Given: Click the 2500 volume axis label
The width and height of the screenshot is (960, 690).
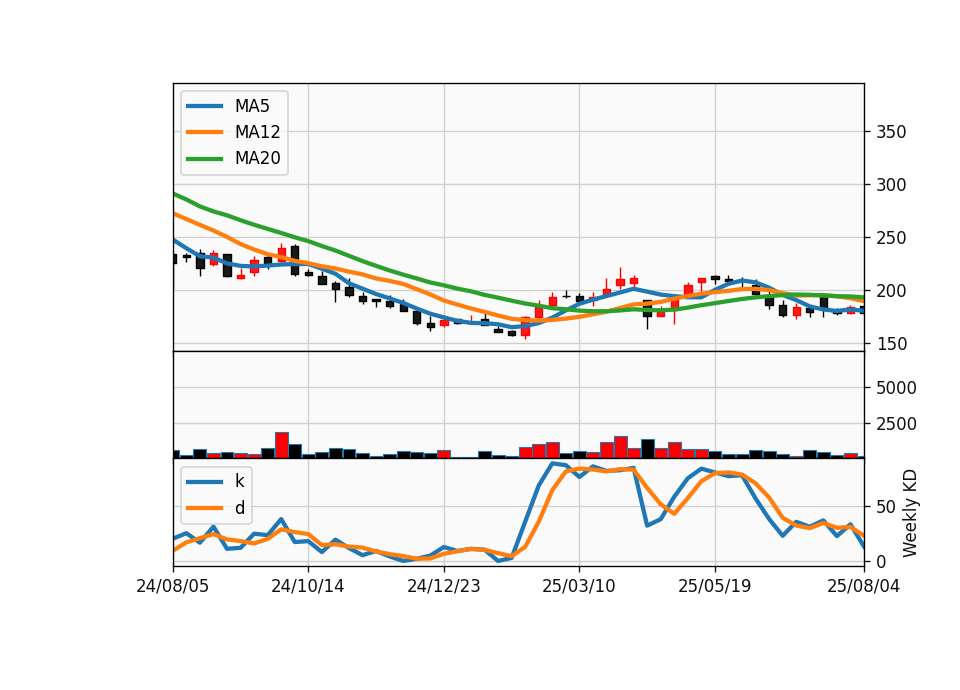Looking at the screenshot, I should pos(896,424).
